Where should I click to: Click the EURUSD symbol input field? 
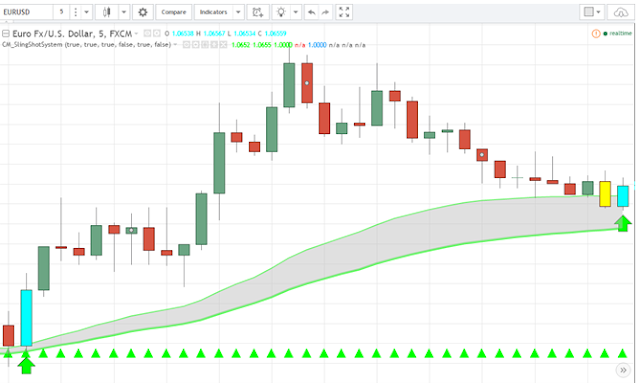[27, 12]
